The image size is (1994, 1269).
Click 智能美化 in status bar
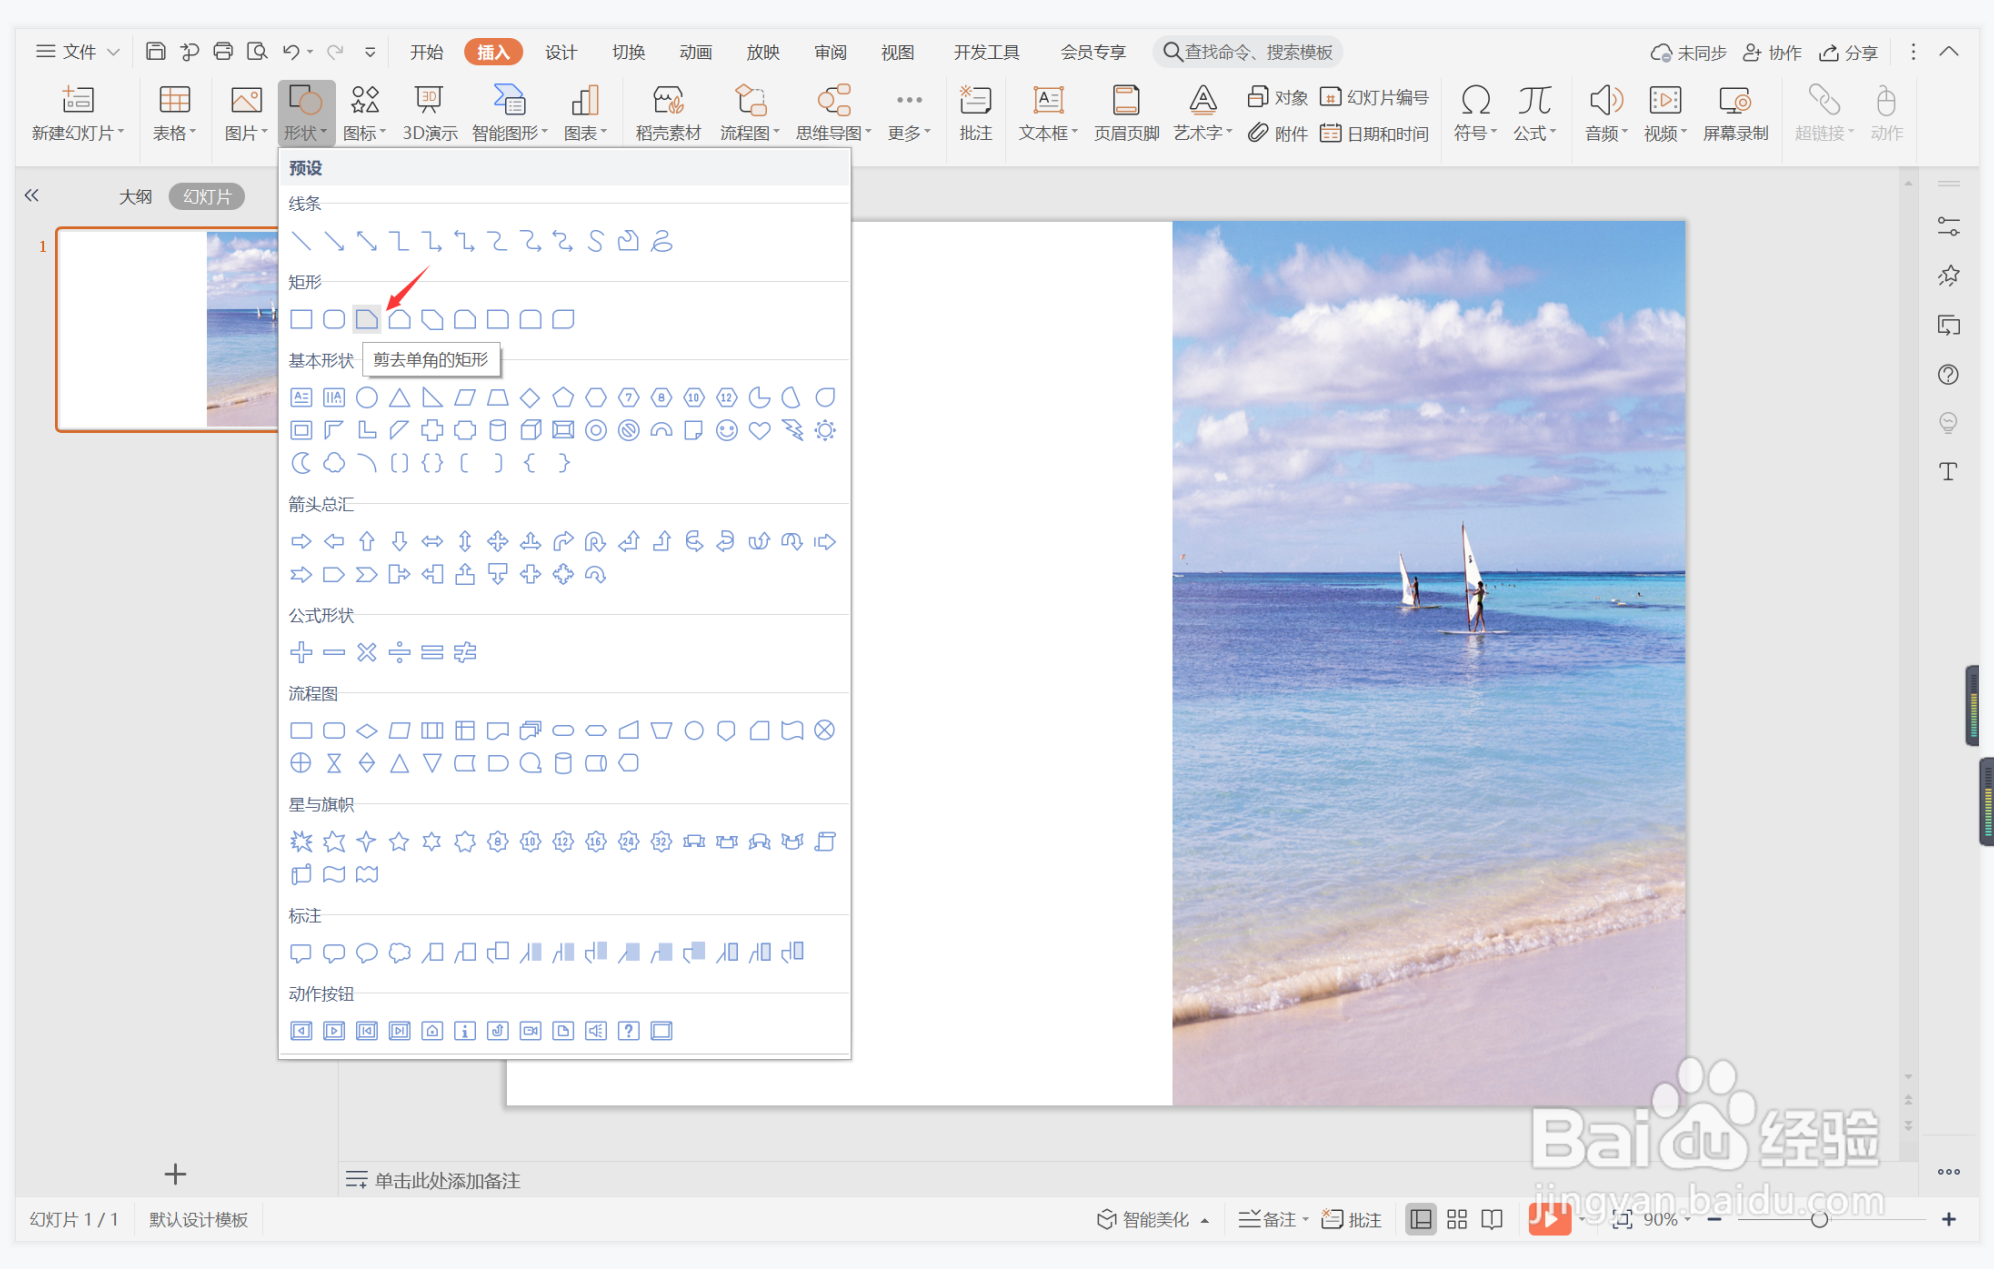(x=1153, y=1219)
